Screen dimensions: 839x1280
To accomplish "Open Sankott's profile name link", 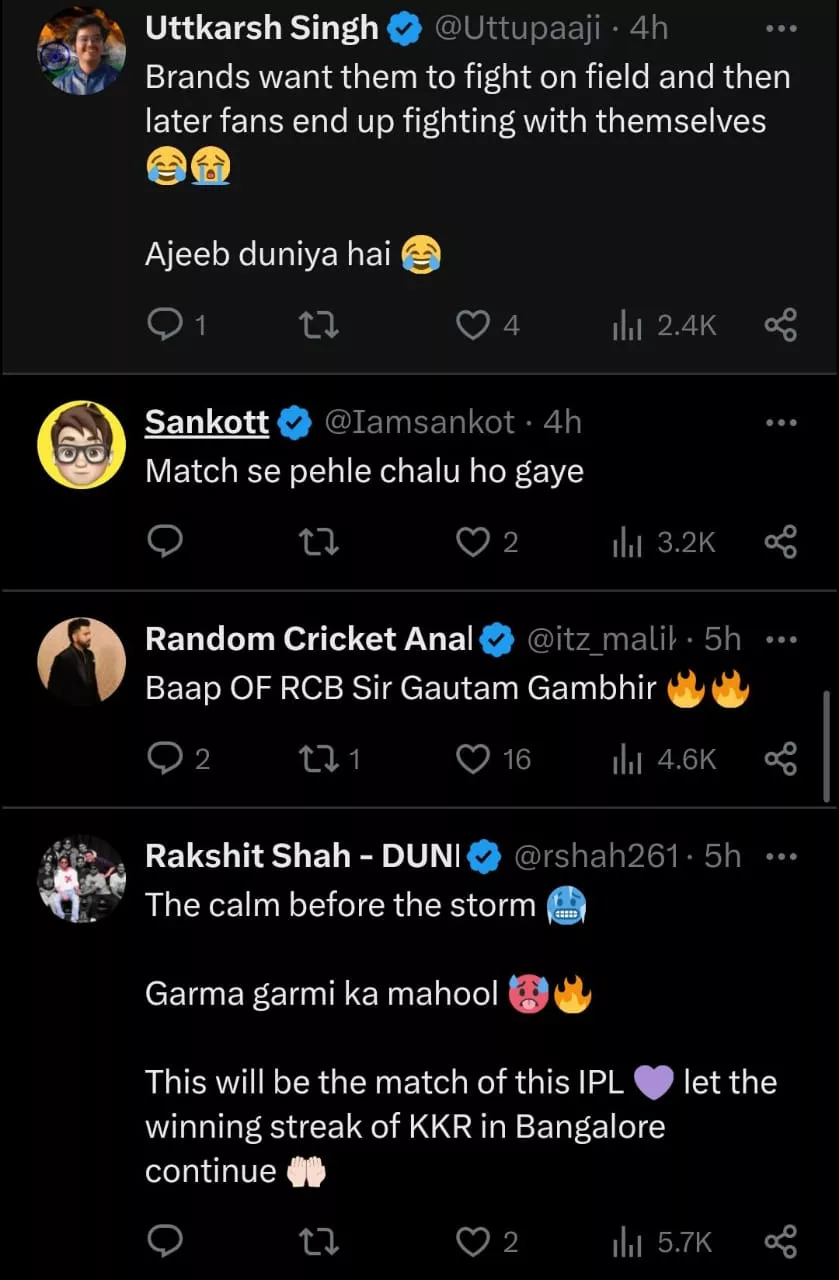I will [207, 422].
